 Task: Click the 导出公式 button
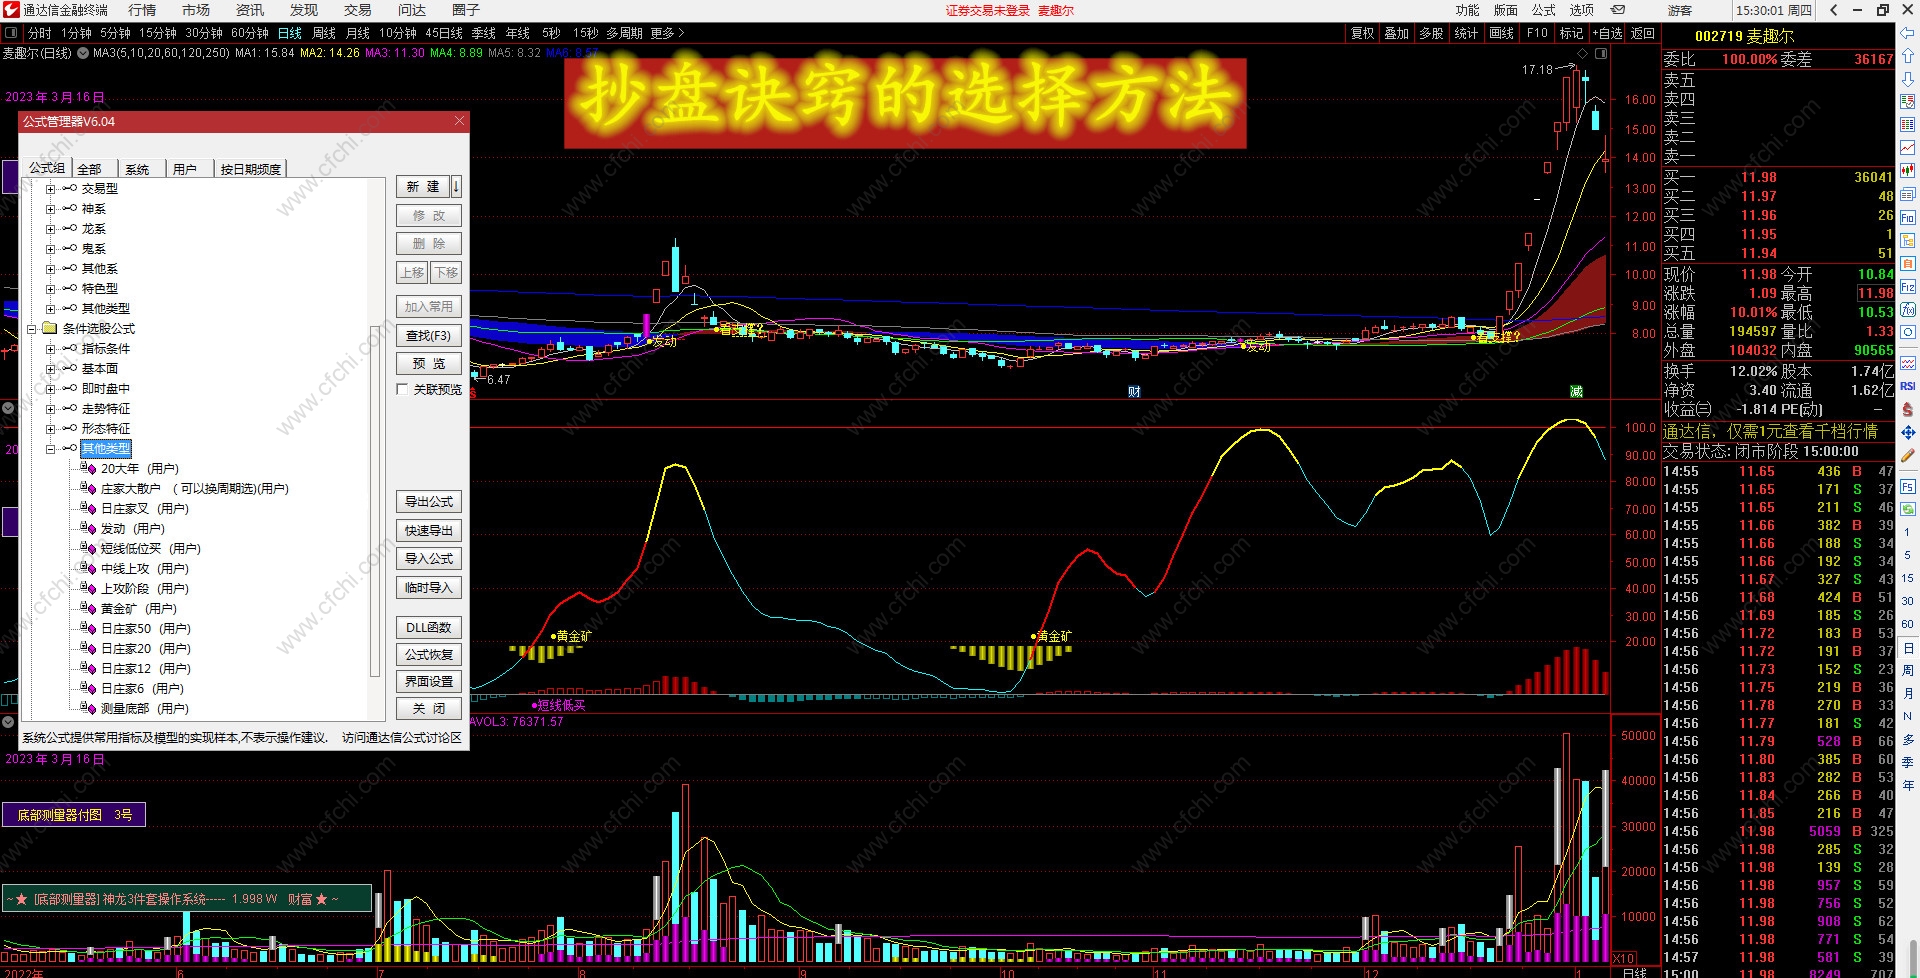[429, 501]
